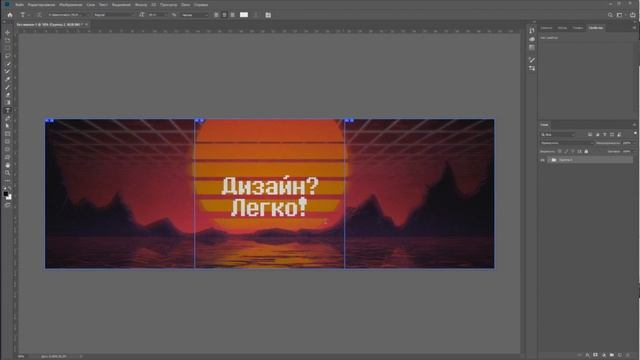Click the search icon in the top right
This screenshot has height=360, width=640.
point(610,15)
